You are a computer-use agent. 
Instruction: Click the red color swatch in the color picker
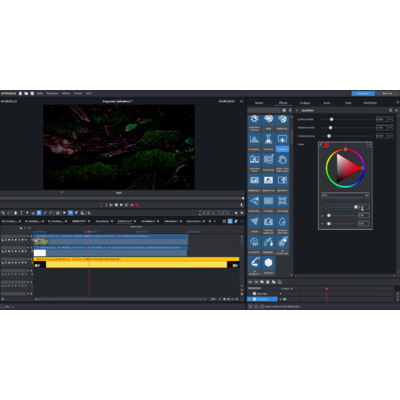click(x=326, y=144)
